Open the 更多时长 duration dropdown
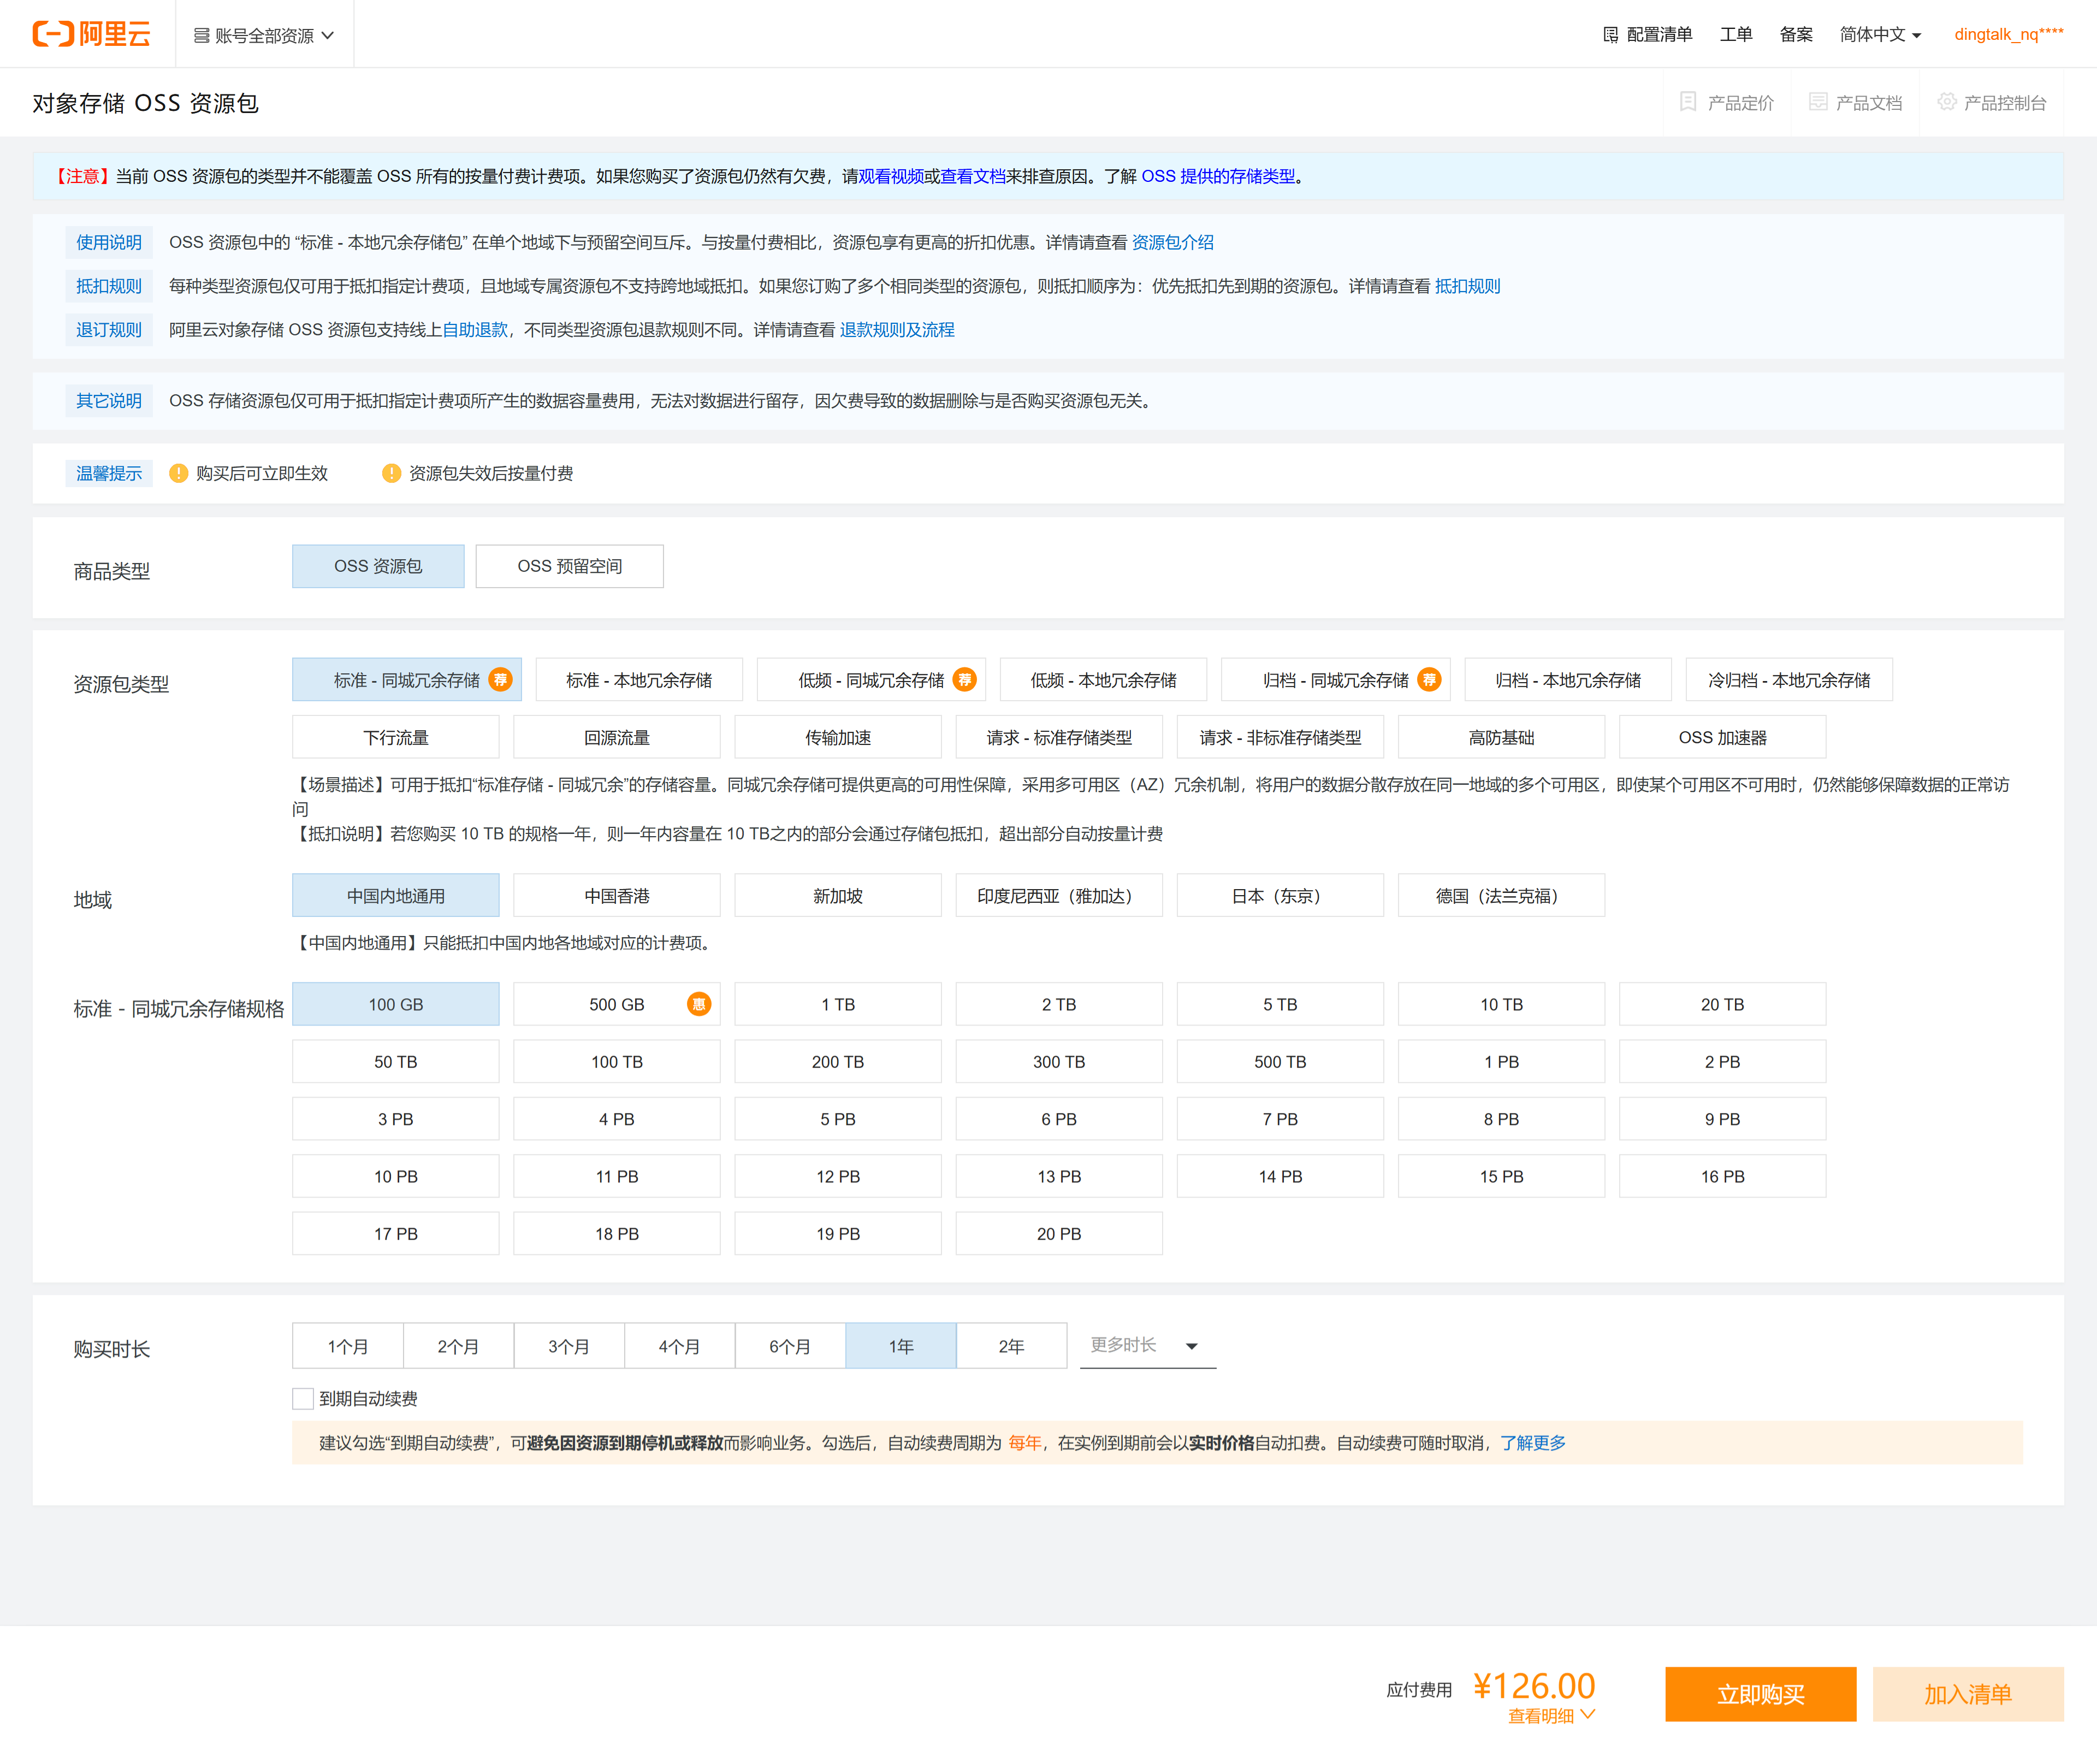2097x1764 pixels. (x=1148, y=1346)
